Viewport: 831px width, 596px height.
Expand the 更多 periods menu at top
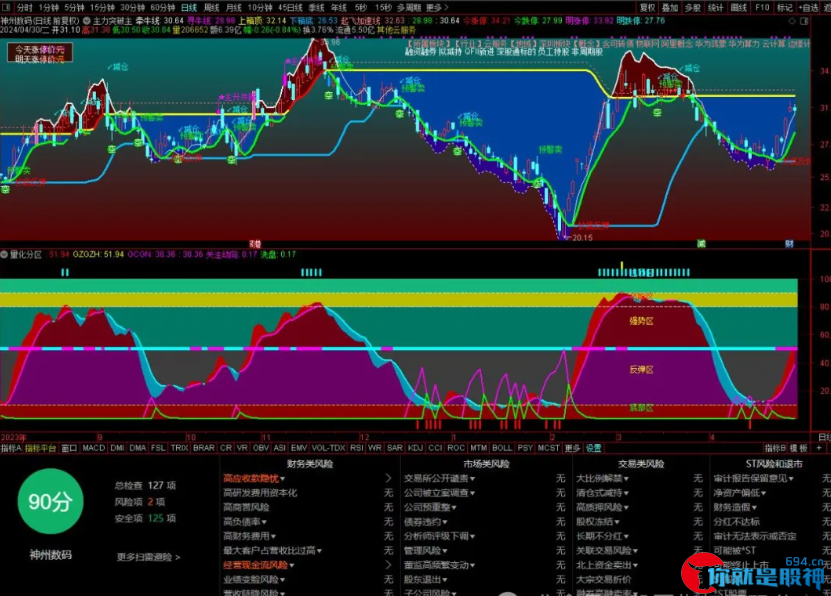click(437, 7)
